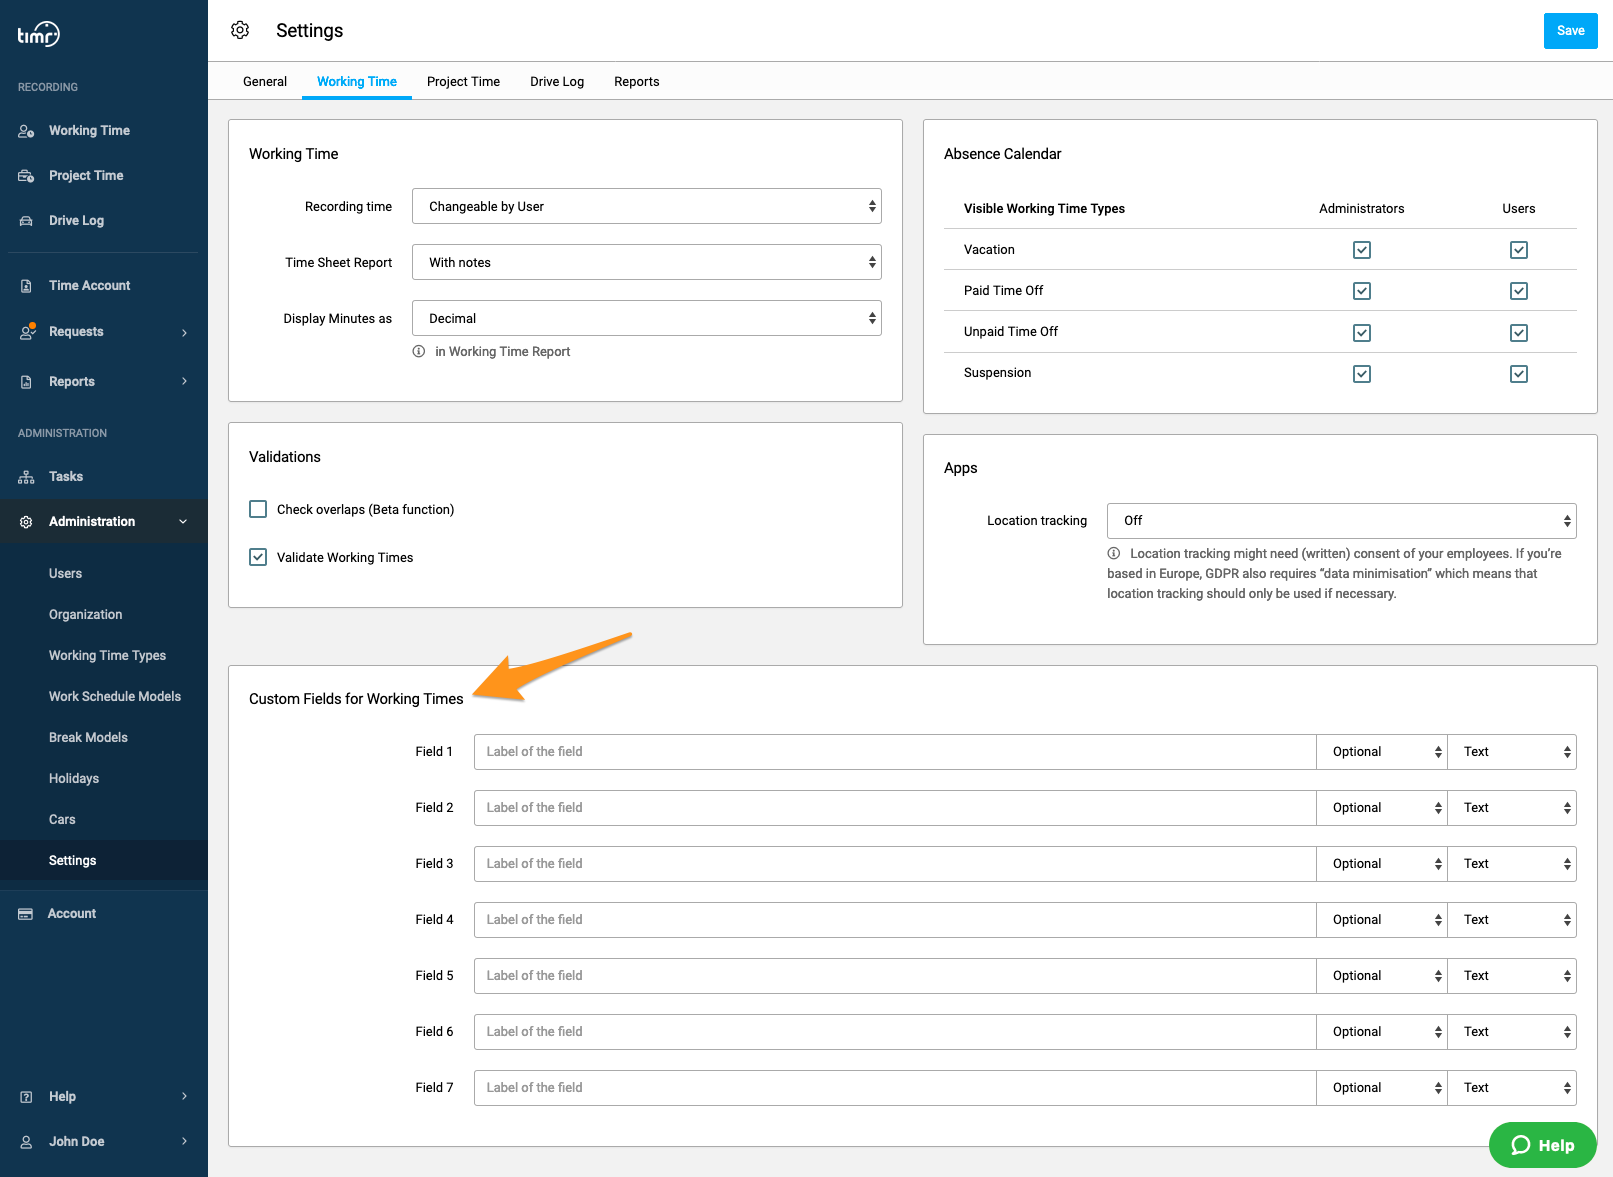Click the Tasks hierarchy icon
The height and width of the screenshot is (1177, 1613).
point(26,477)
